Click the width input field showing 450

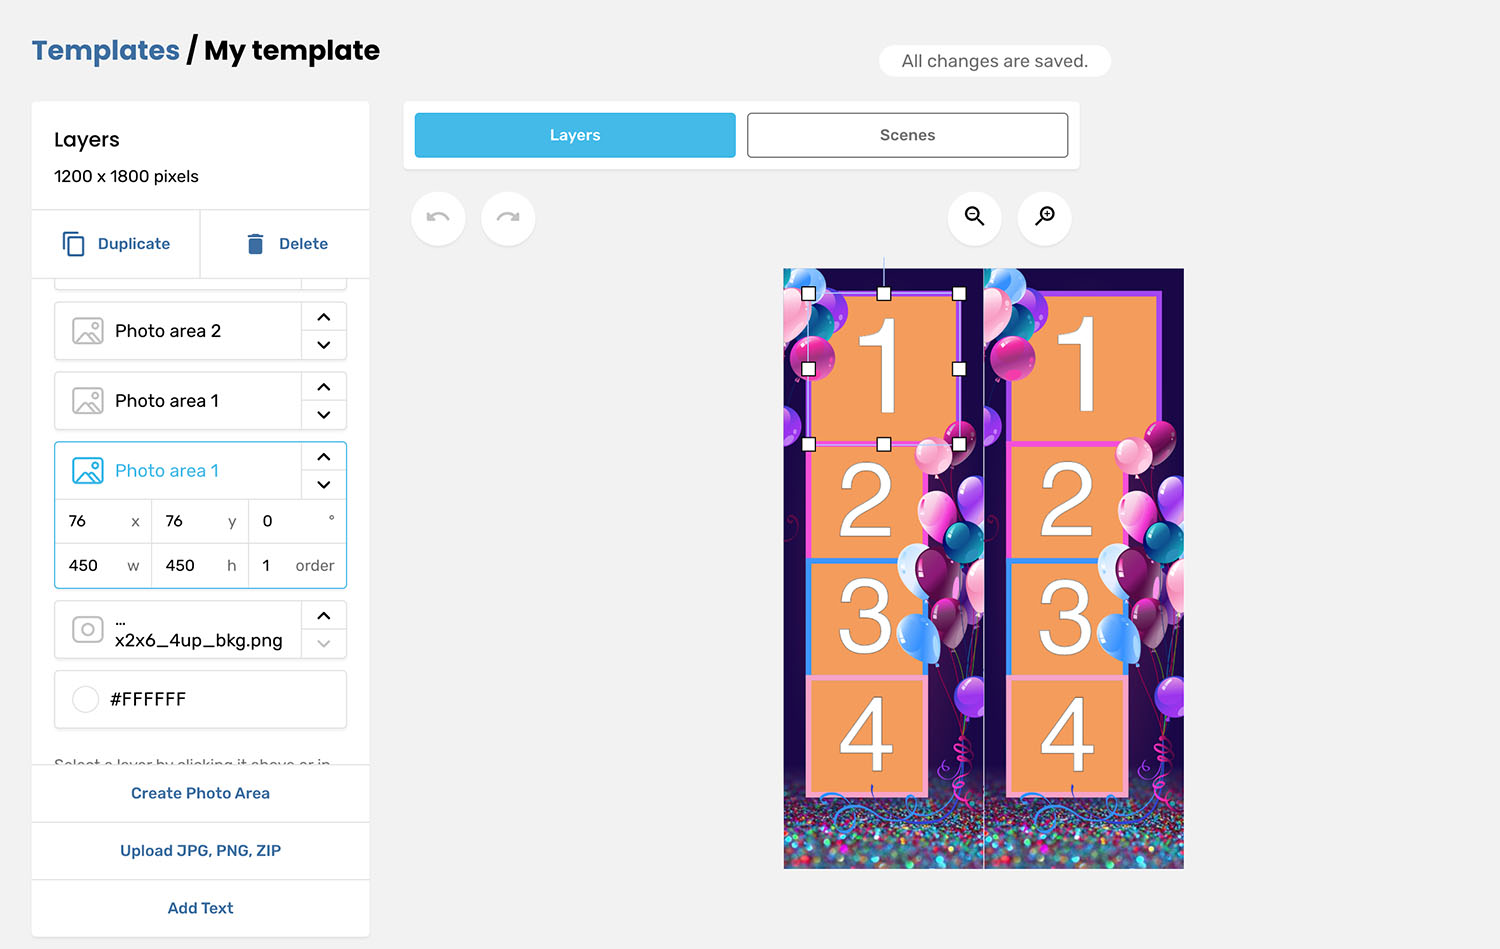point(90,565)
